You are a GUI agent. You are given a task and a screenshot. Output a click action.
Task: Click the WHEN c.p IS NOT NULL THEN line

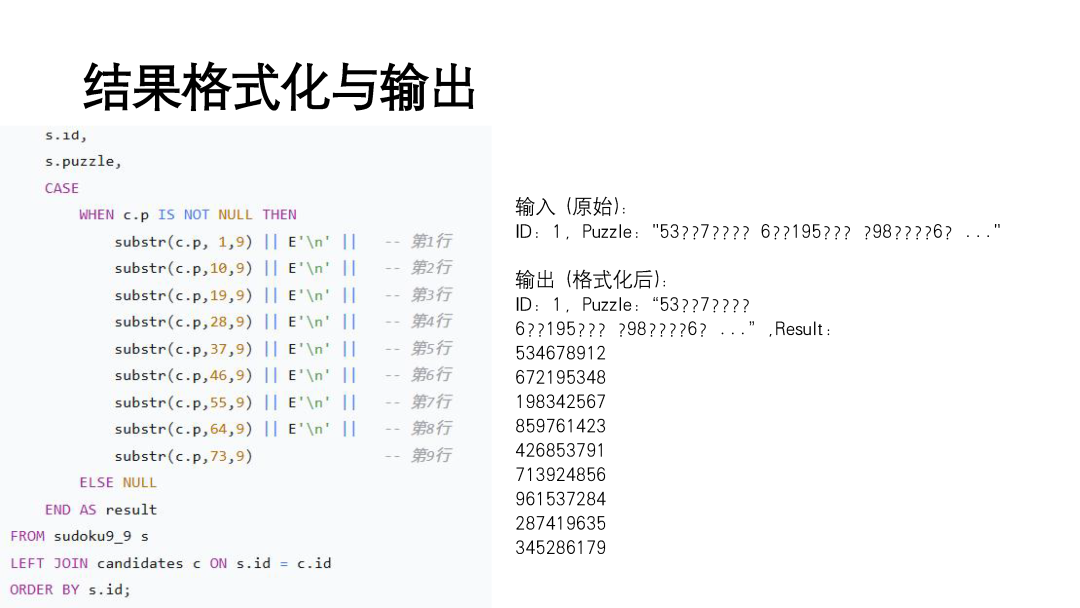click(187, 215)
